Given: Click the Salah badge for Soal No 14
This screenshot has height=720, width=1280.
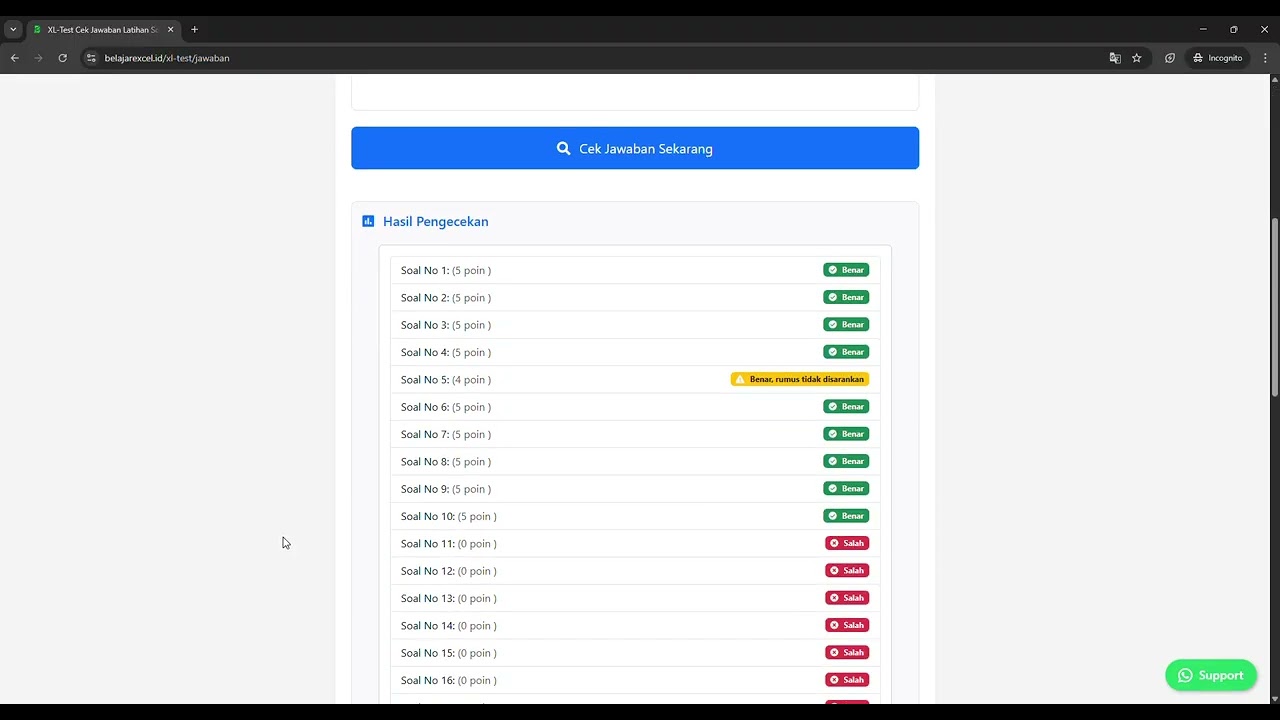Looking at the screenshot, I should [847, 625].
